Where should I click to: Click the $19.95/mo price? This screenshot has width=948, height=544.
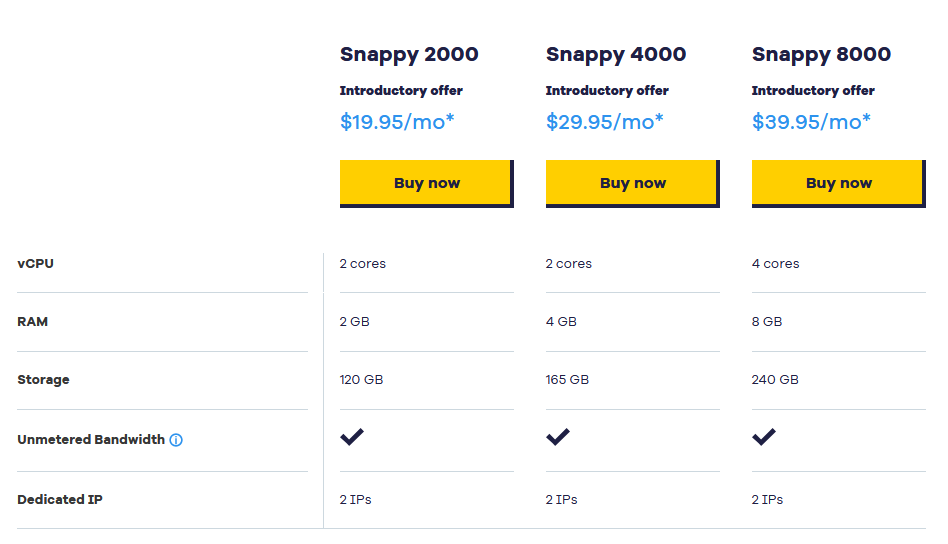[x=397, y=122]
